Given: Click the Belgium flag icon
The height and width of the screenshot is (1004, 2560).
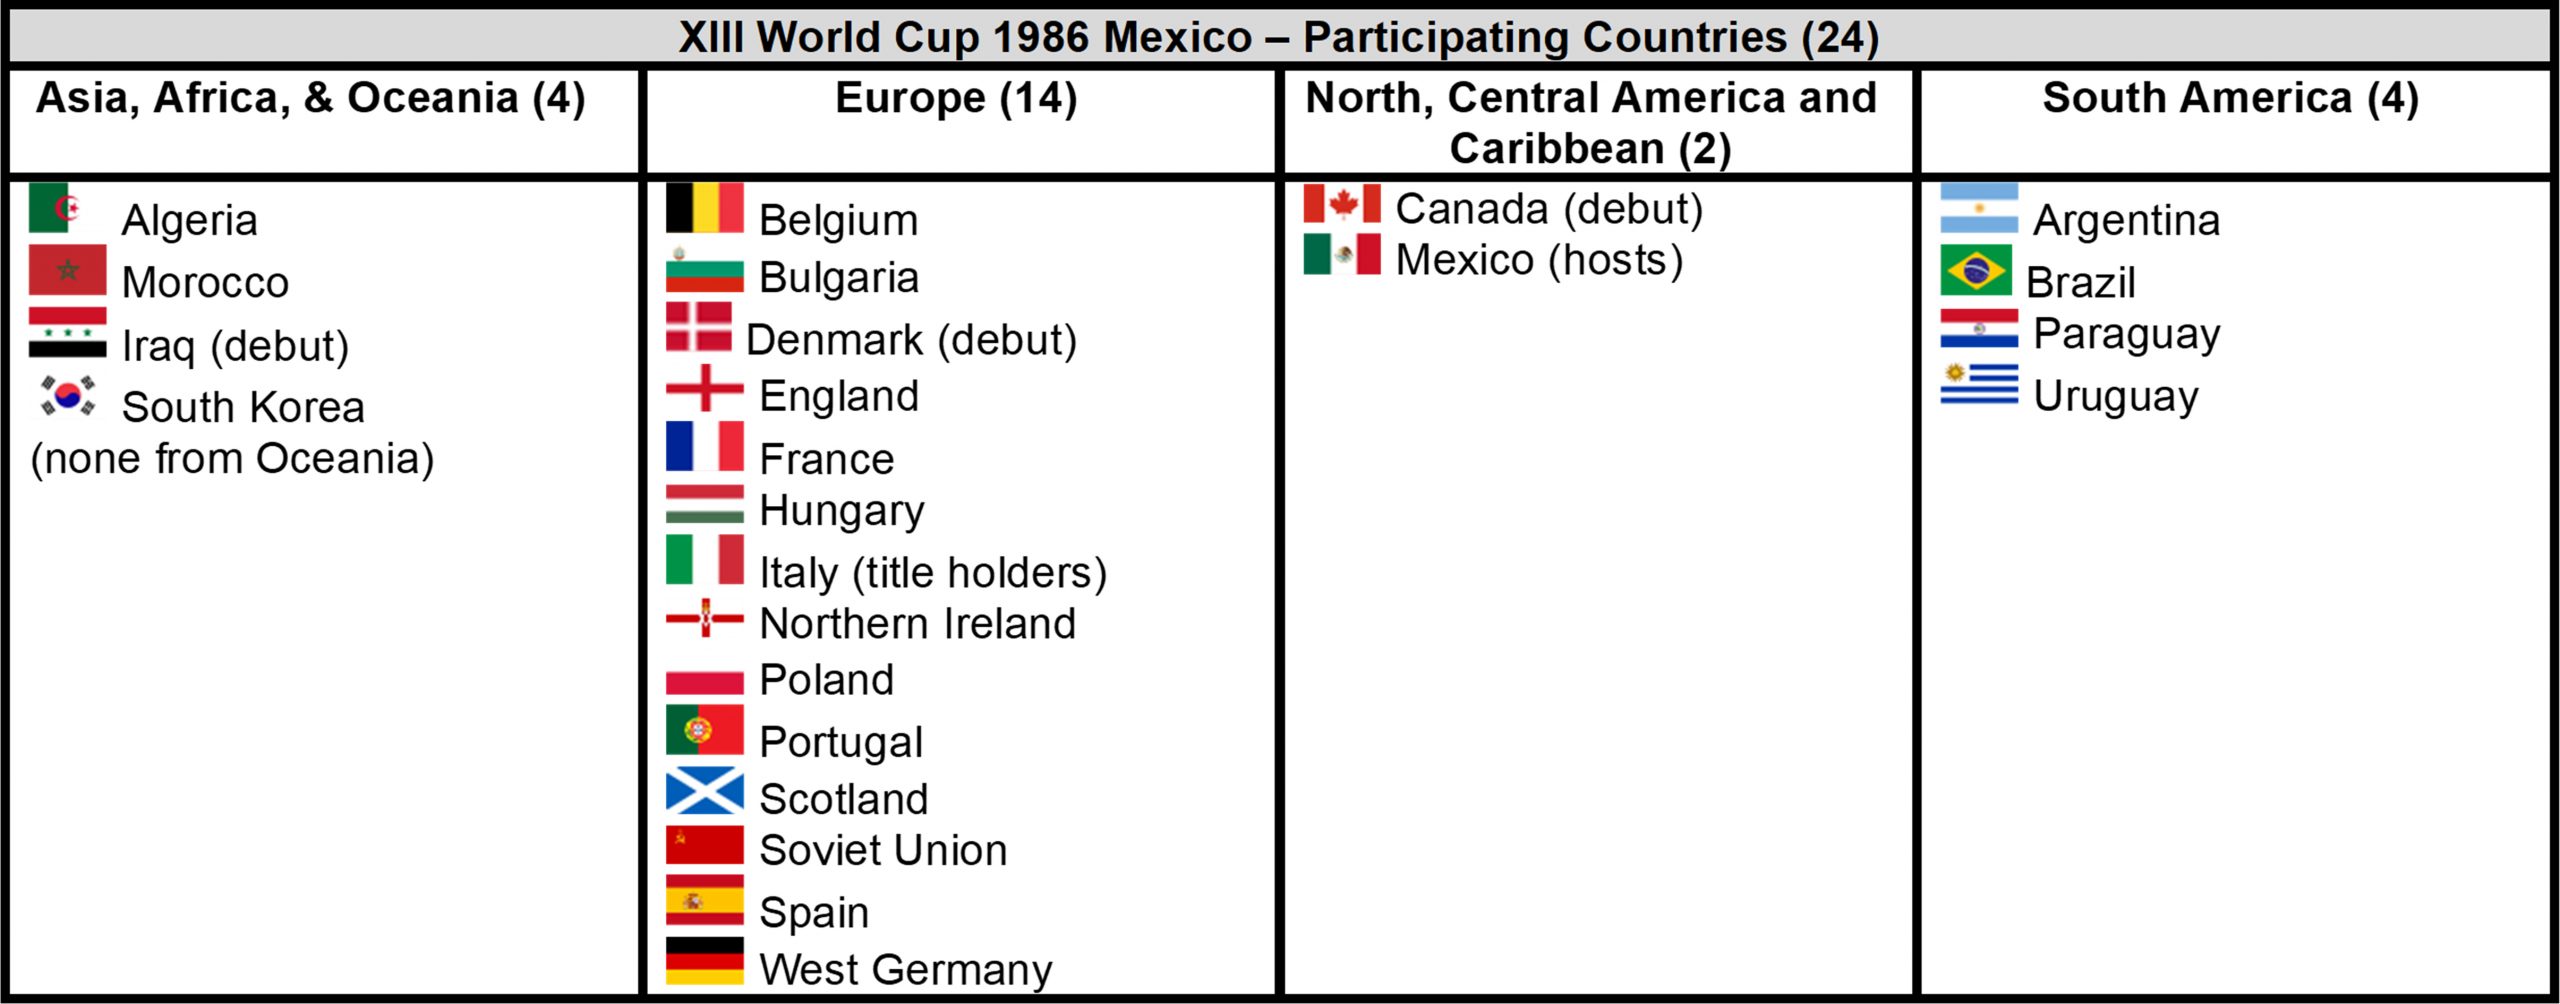Looking at the screenshot, I should pos(705,208).
